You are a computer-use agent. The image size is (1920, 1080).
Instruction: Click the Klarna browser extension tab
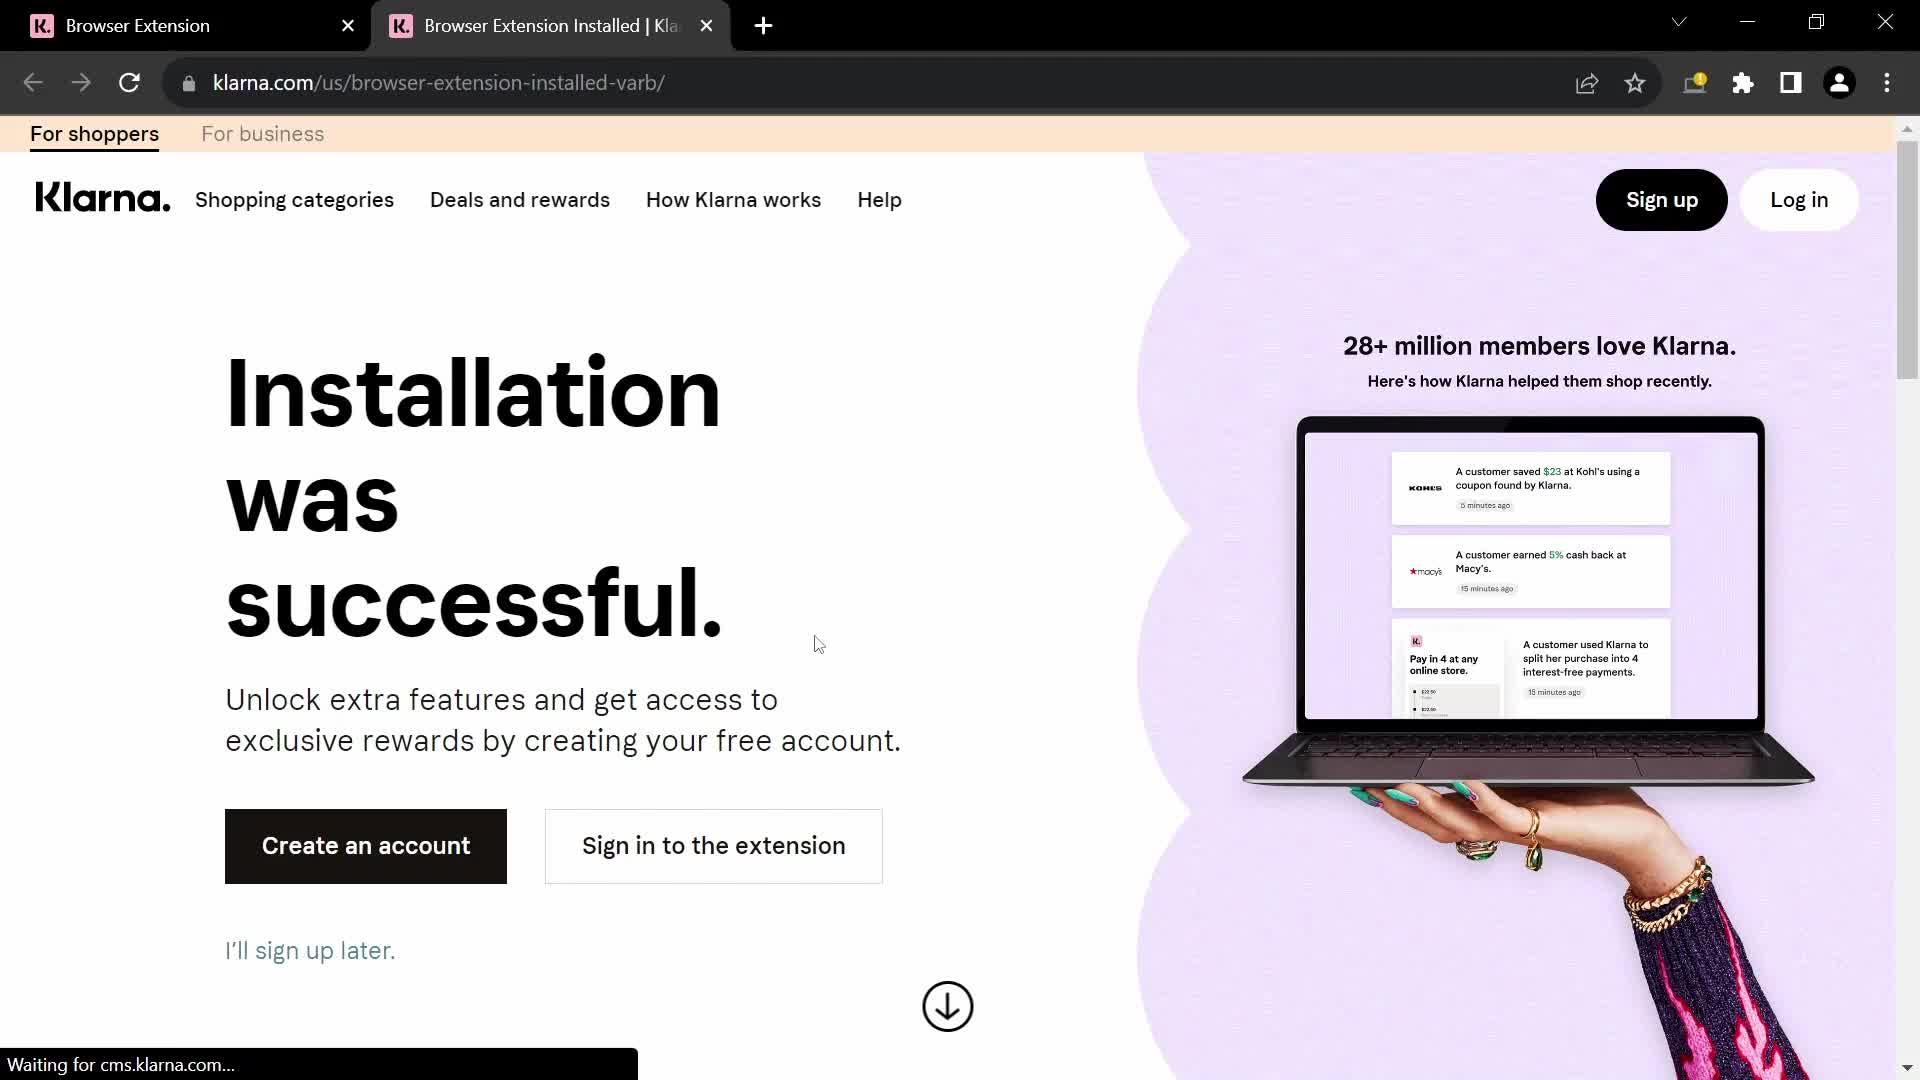(186, 26)
